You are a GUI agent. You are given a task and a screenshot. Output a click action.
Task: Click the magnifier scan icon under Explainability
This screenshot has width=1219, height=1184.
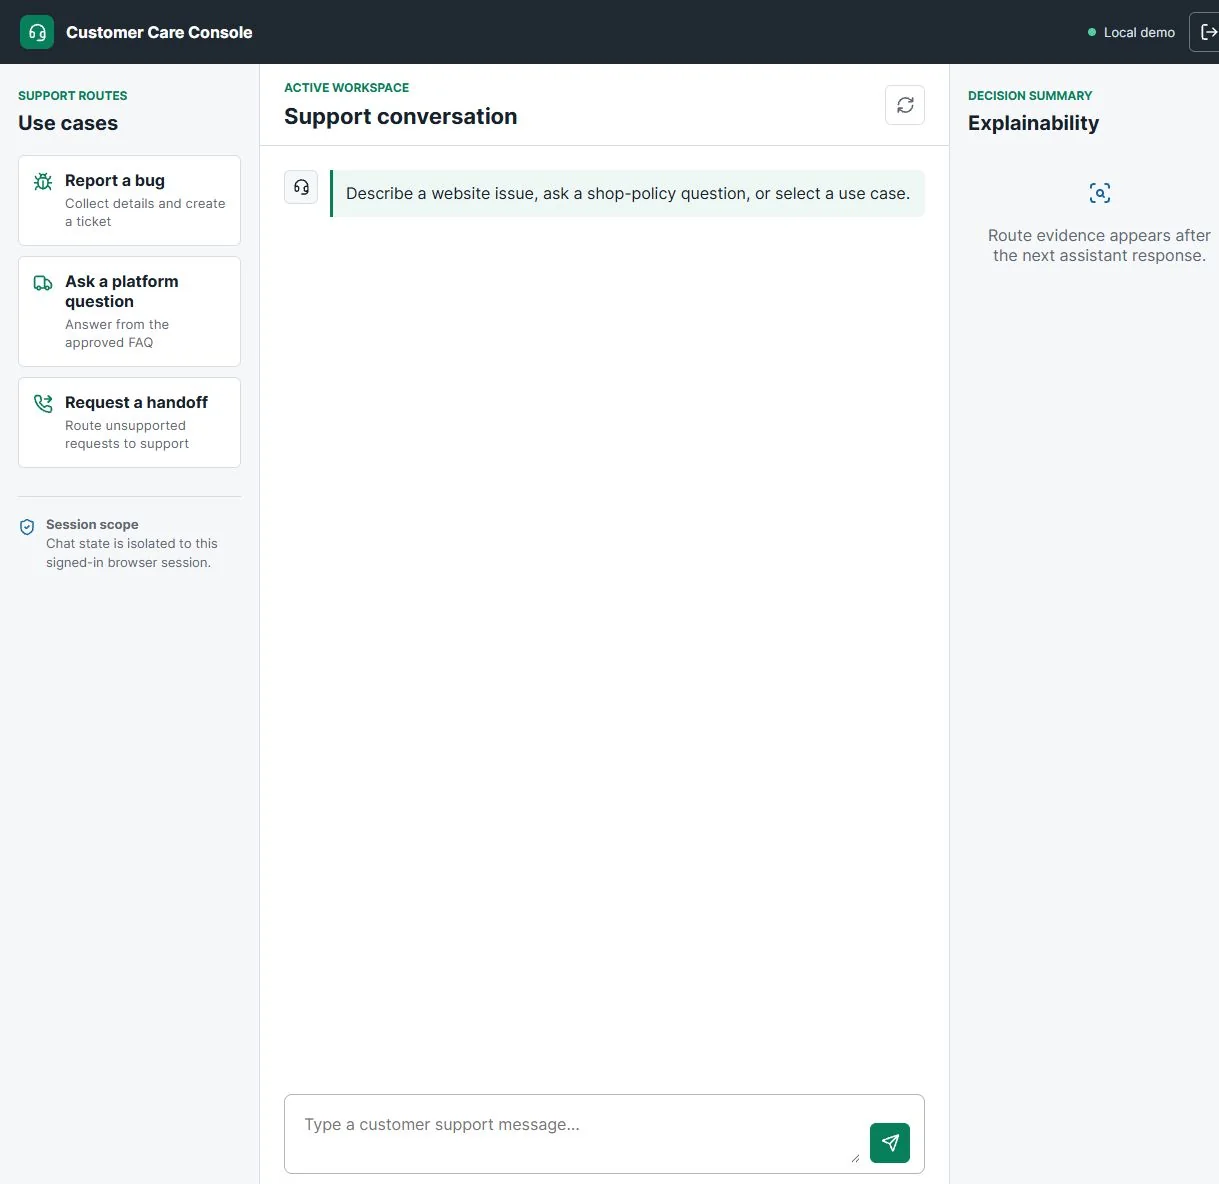1100,193
